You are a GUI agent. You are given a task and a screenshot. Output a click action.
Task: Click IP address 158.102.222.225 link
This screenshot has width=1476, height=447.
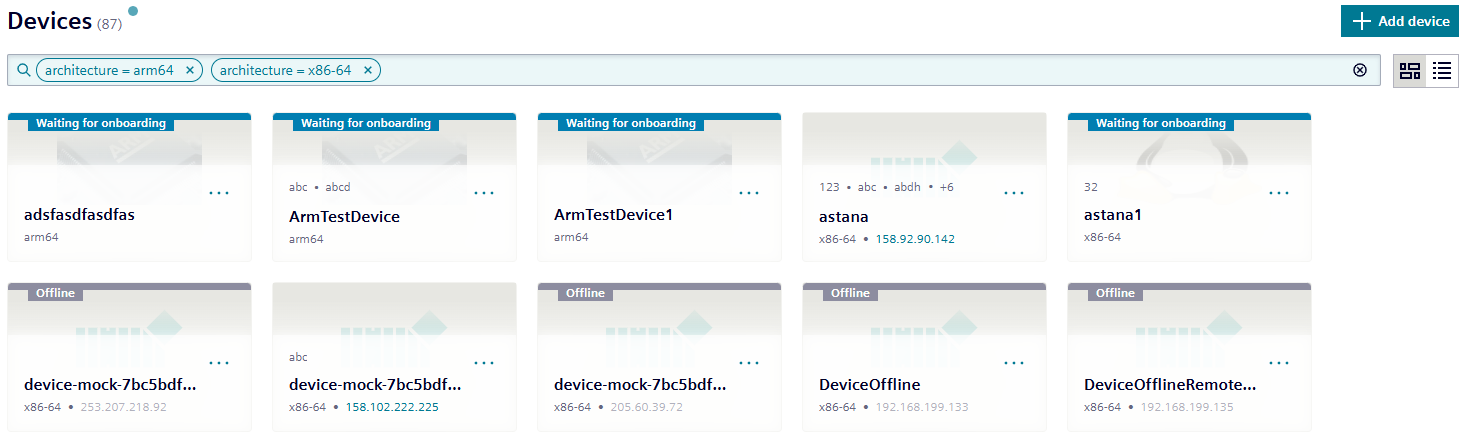392,407
